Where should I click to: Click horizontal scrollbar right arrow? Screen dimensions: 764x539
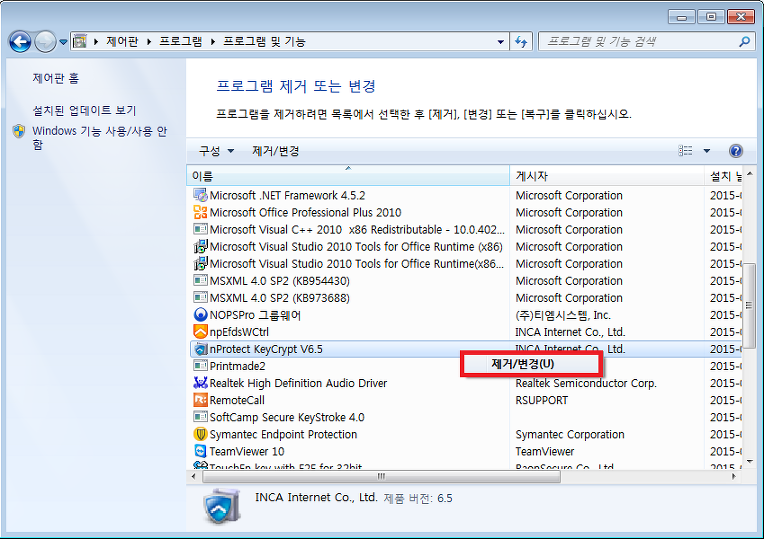734,476
